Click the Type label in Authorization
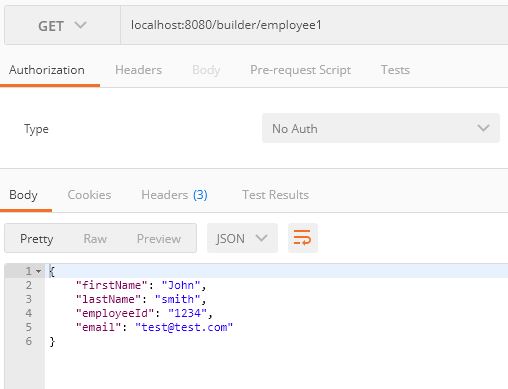Image resolution: width=508 pixels, height=389 pixels. (x=36, y=129)
